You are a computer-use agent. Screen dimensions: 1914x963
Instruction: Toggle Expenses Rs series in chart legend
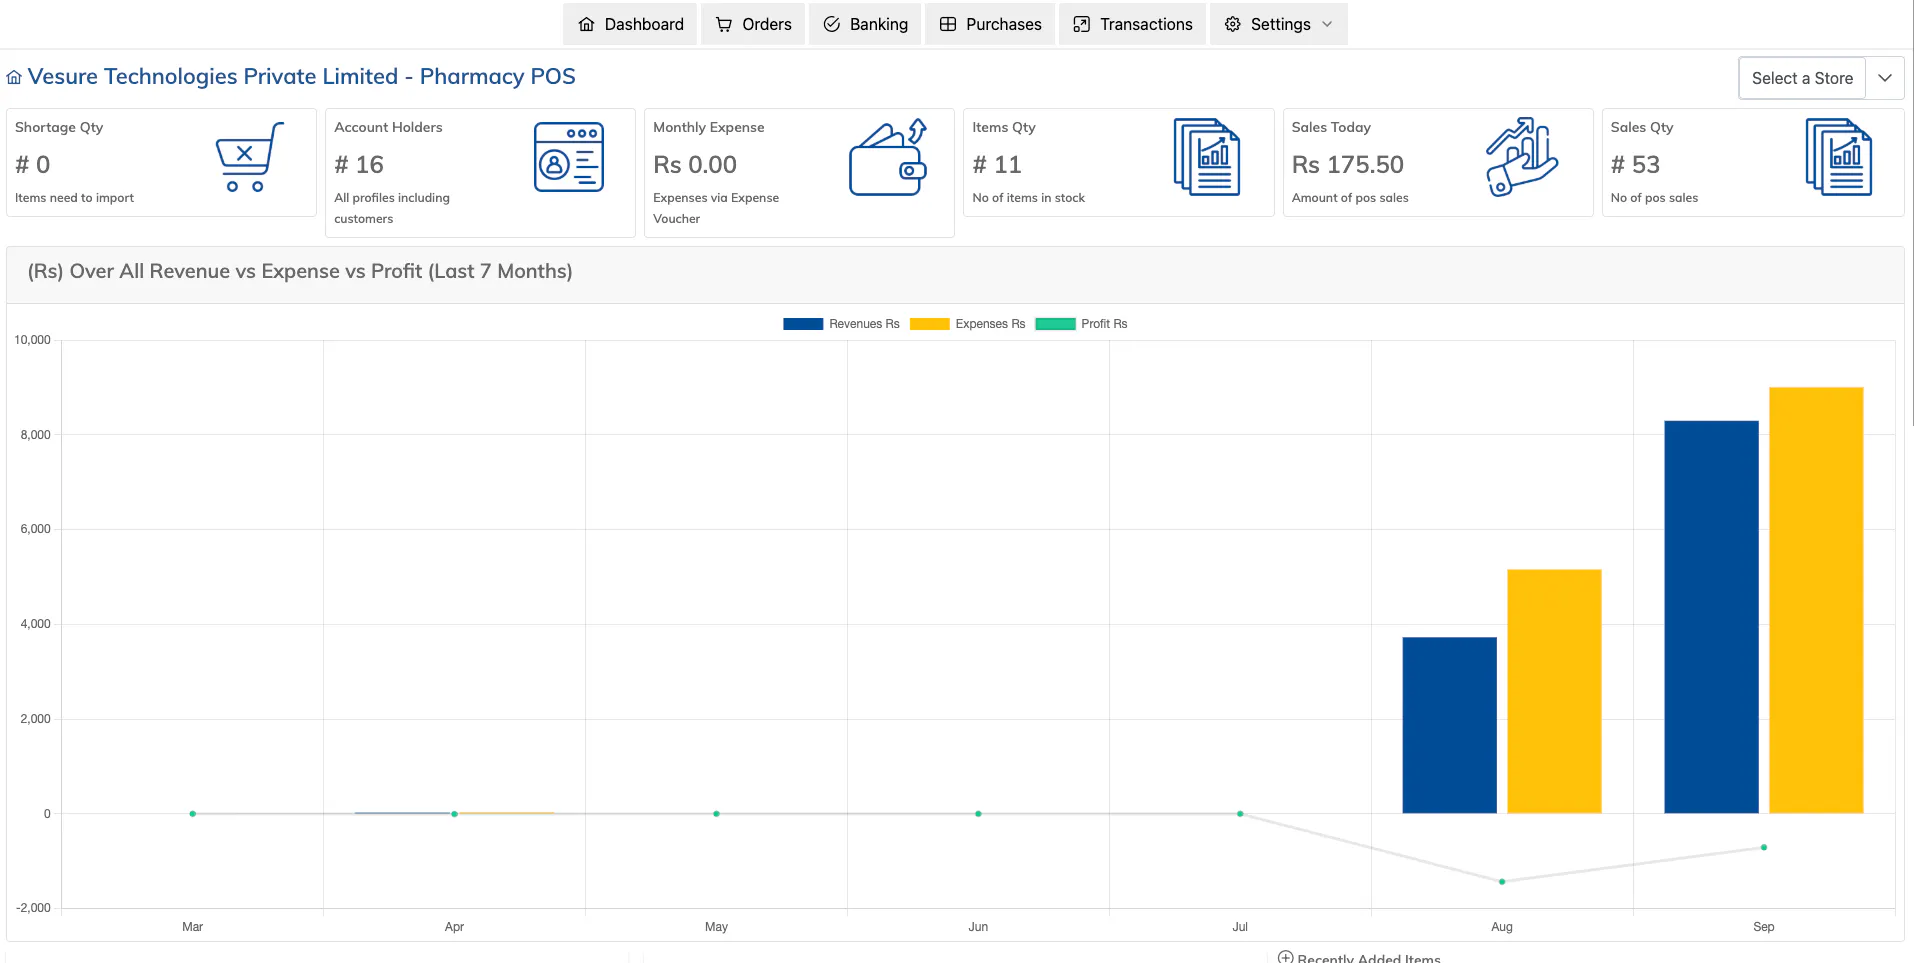(967, 324)
